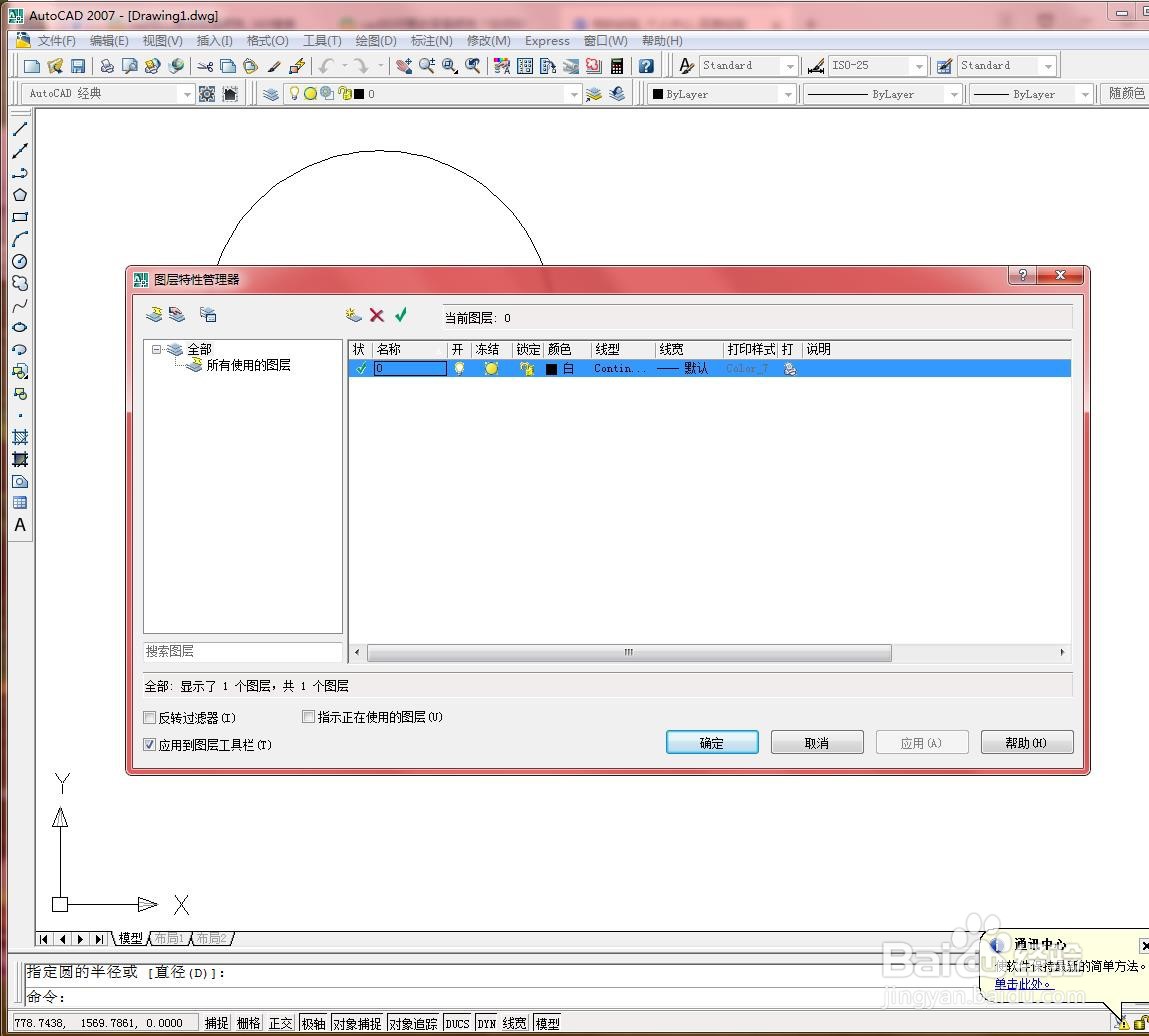Image resolution: width=1149 pixels, height=1036 pixels.
Task: Open the 格式(O) menu
Action: click(267, 41)
